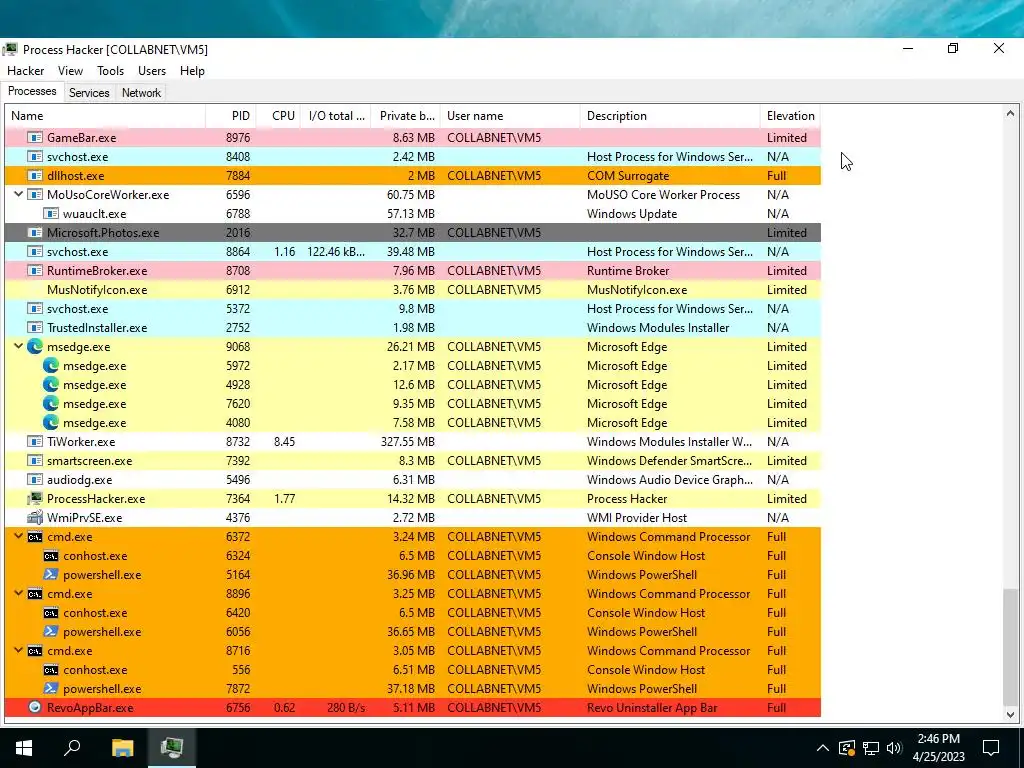This screenshot has height=768, width=1024.
Task: Click the RevoAppBar.exe process icon
Action: (x=35, y=707)
